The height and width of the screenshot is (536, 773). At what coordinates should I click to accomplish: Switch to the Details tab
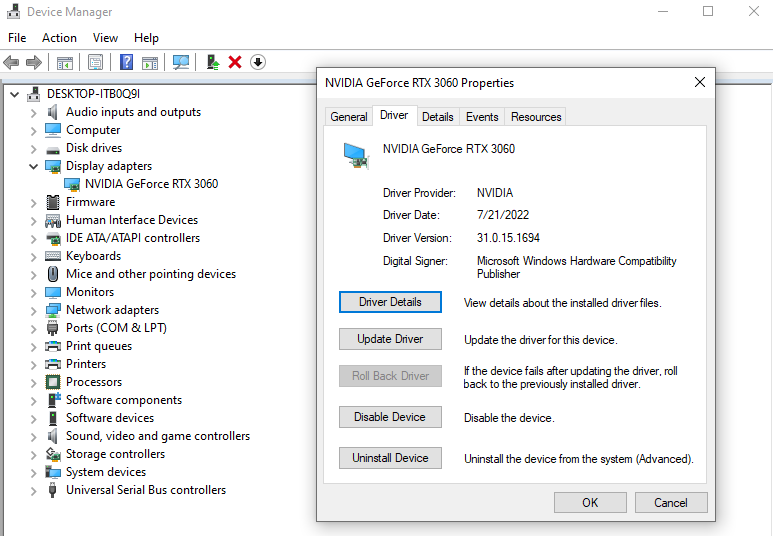pyautogui.click(x=438, y=116)
